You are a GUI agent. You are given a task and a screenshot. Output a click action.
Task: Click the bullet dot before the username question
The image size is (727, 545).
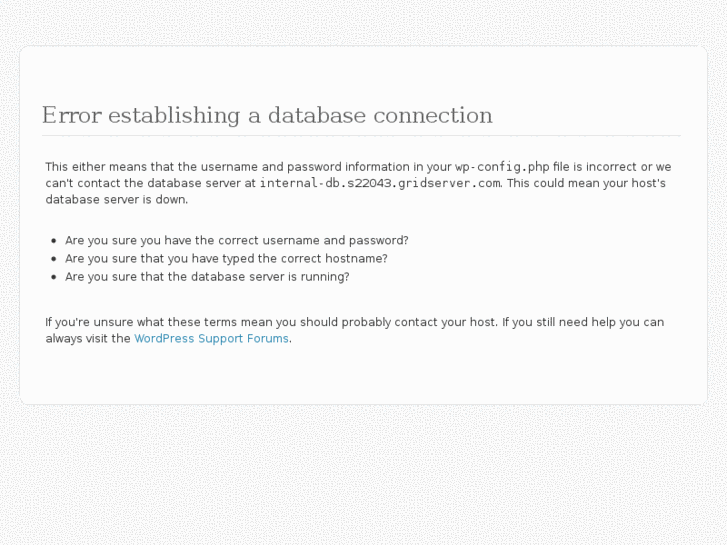[53, 241]
